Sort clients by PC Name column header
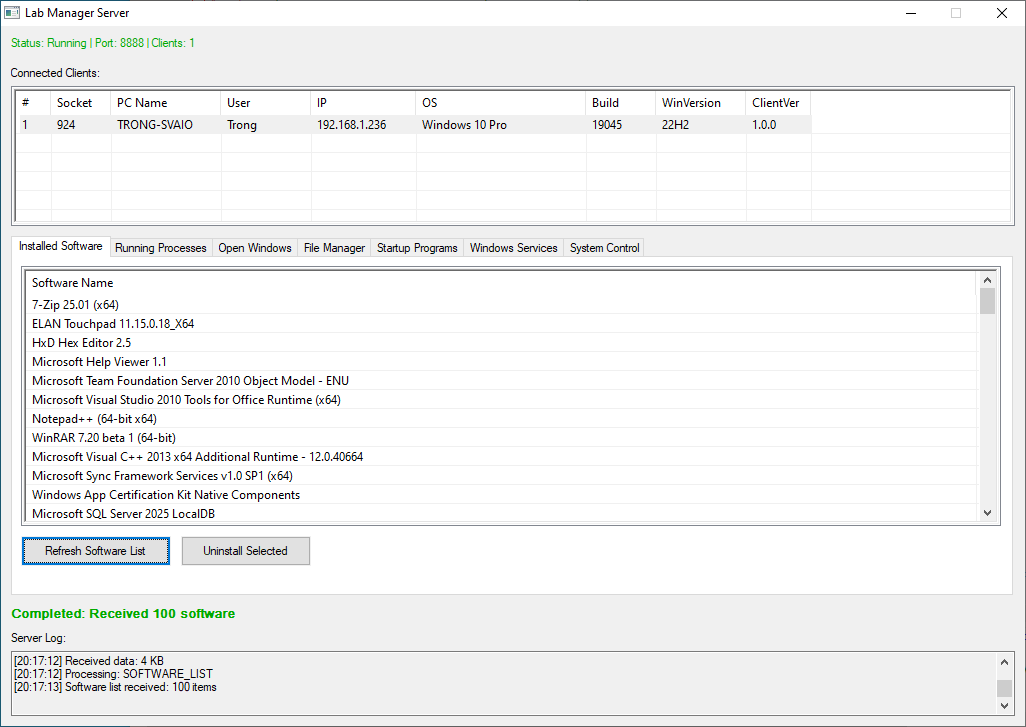Screen dimensions: 1026x727 coord(166,103)
